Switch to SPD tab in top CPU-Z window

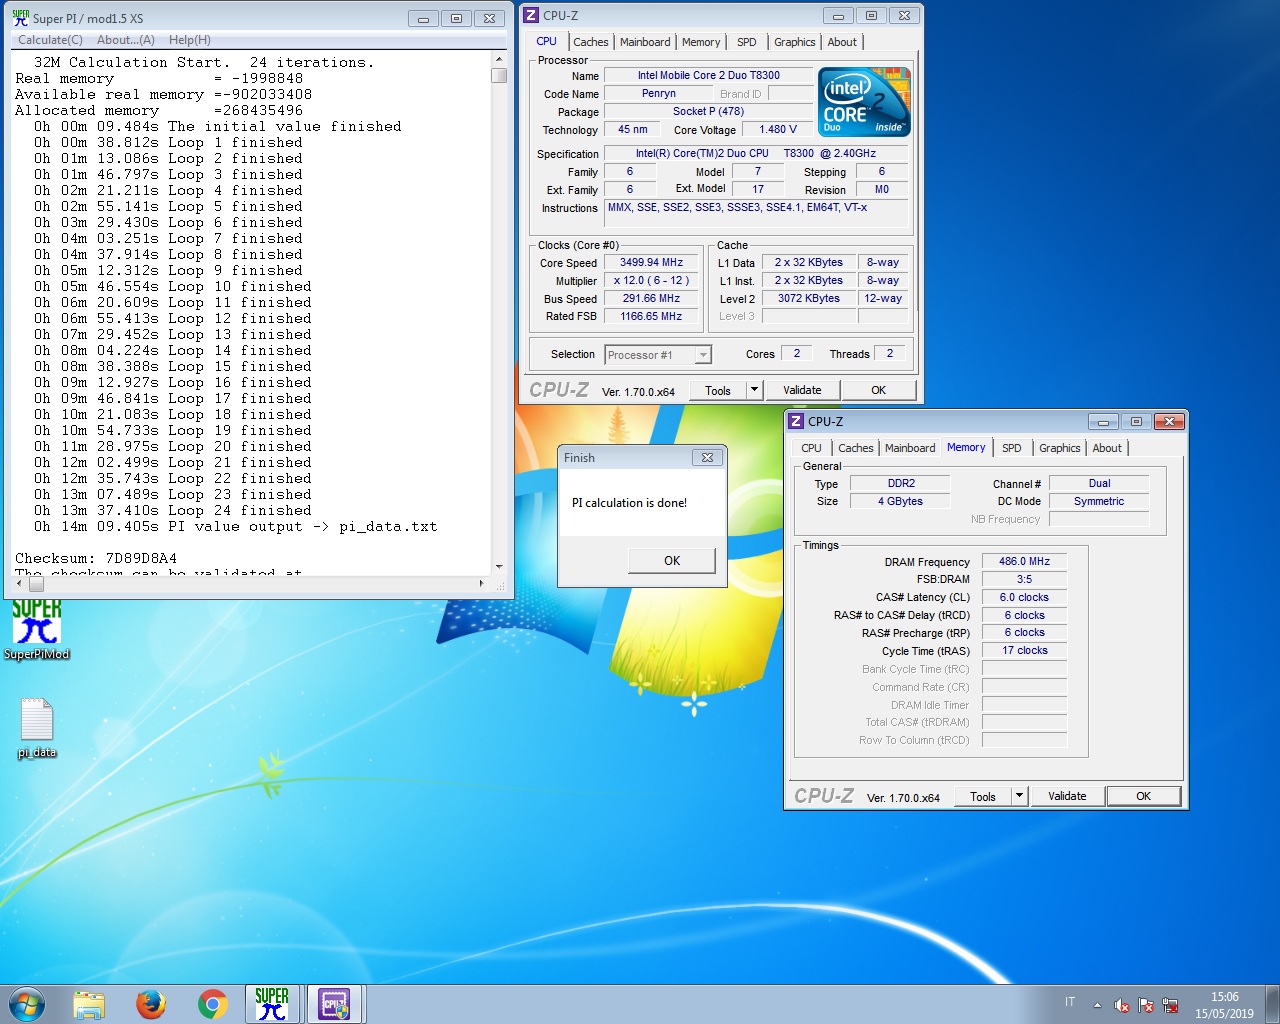(747, 42)
